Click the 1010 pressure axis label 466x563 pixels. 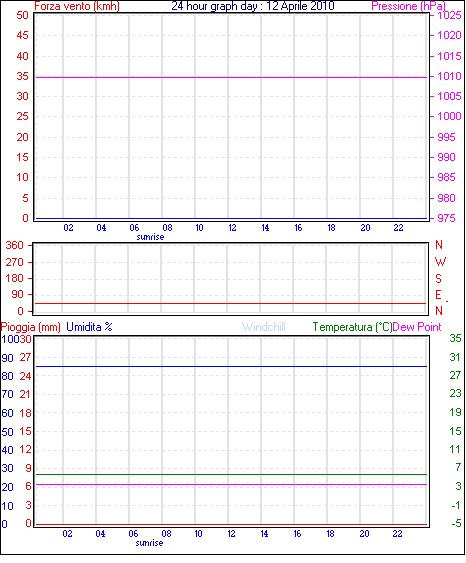tap(449, 76)
